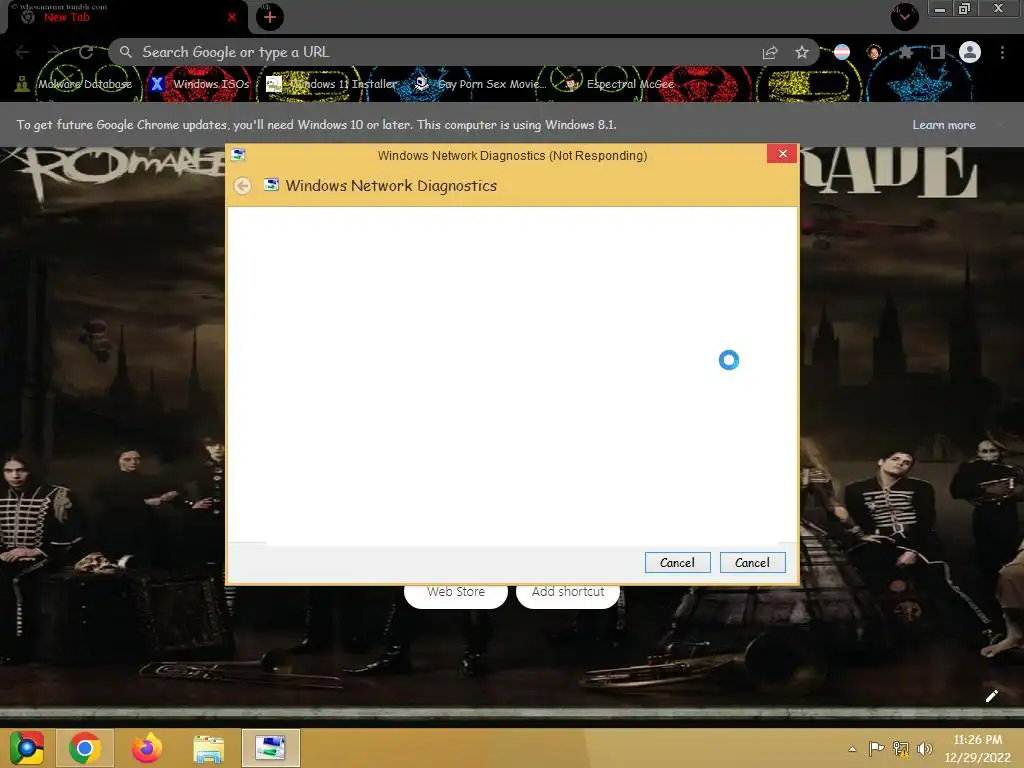Open Chrome's three-dot menu
This screenshot has height=768, width=1024.
[x=1002, y=52]
